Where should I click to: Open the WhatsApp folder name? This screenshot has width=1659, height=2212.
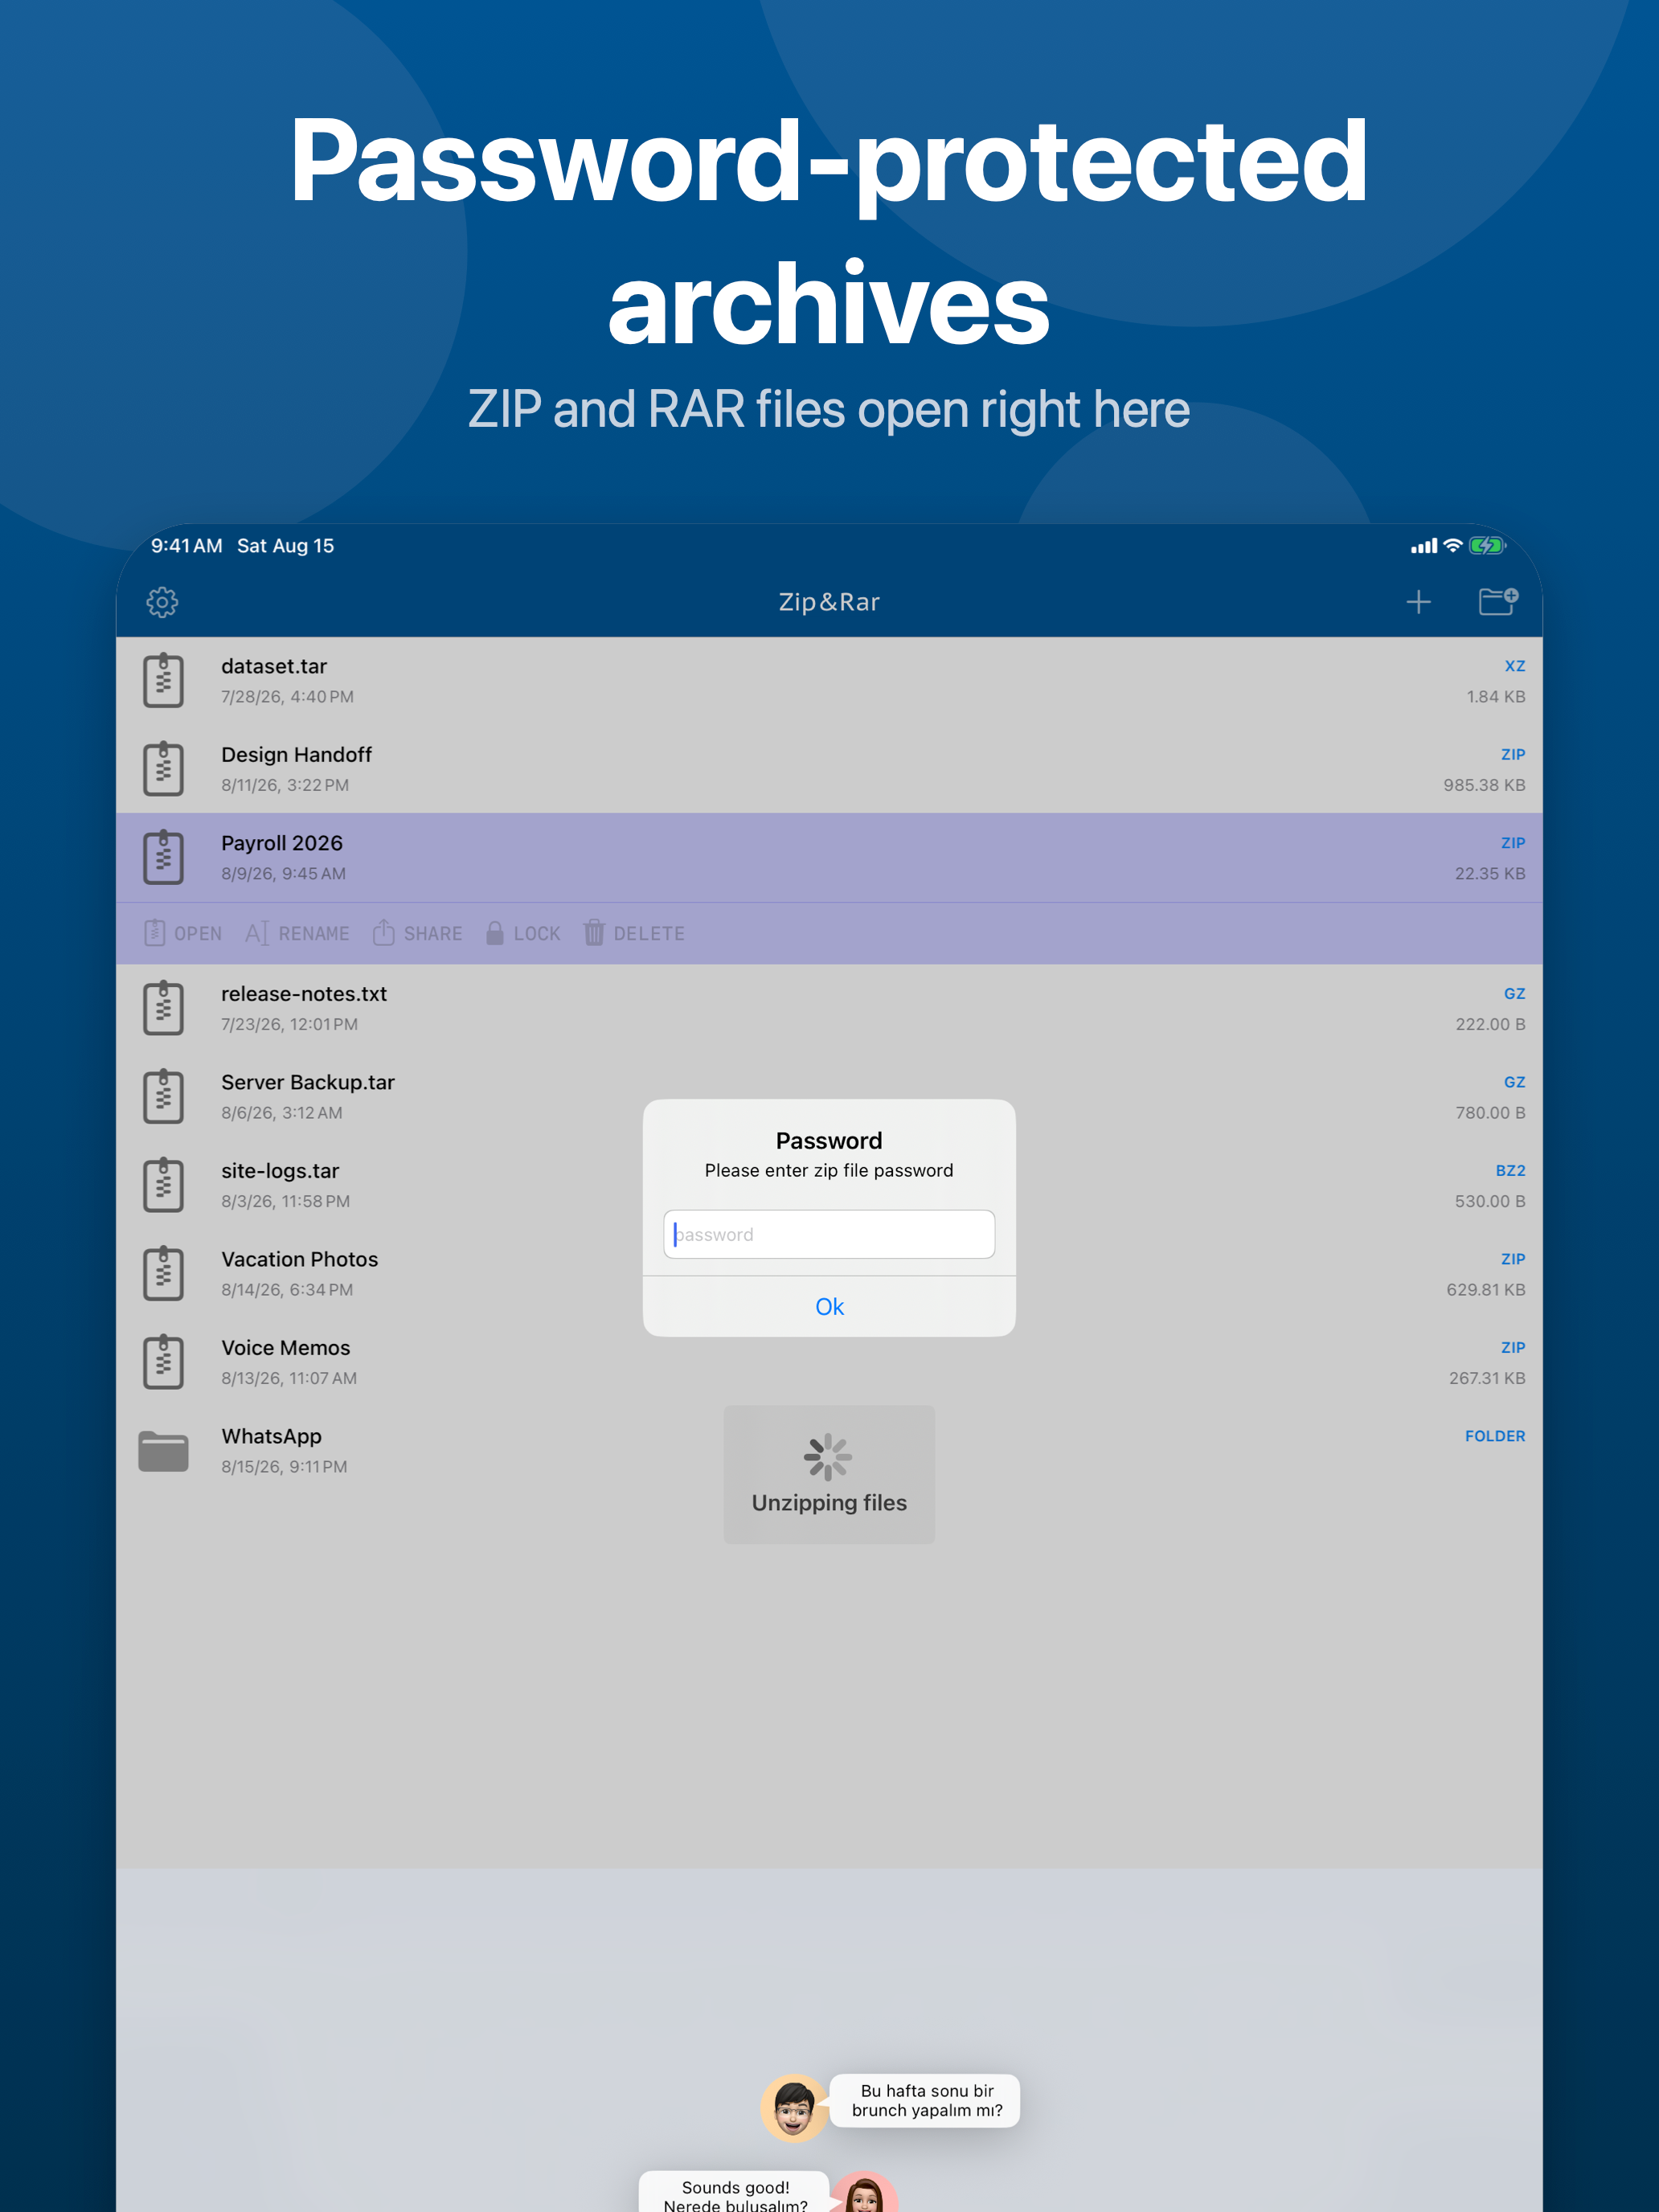click(271, 1436)
